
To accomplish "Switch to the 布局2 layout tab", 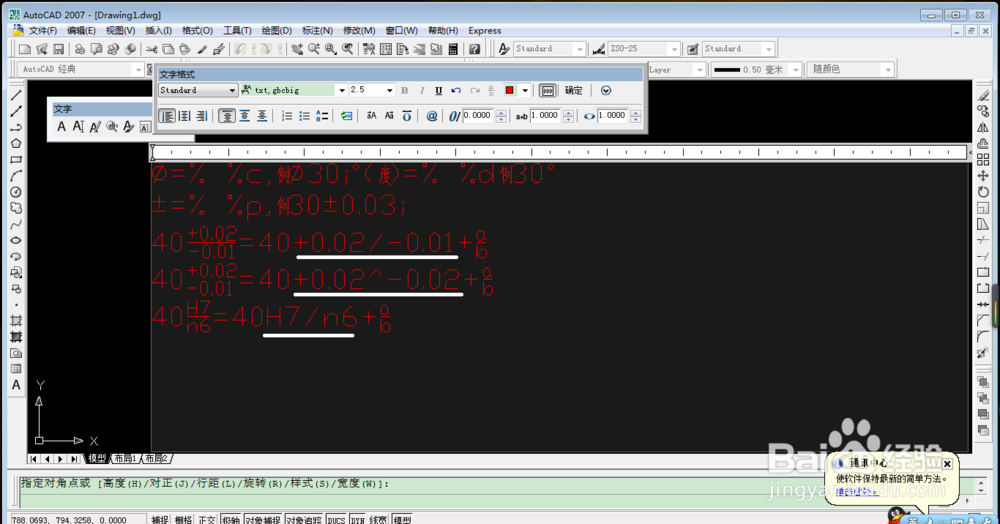I will coord(156,458).
